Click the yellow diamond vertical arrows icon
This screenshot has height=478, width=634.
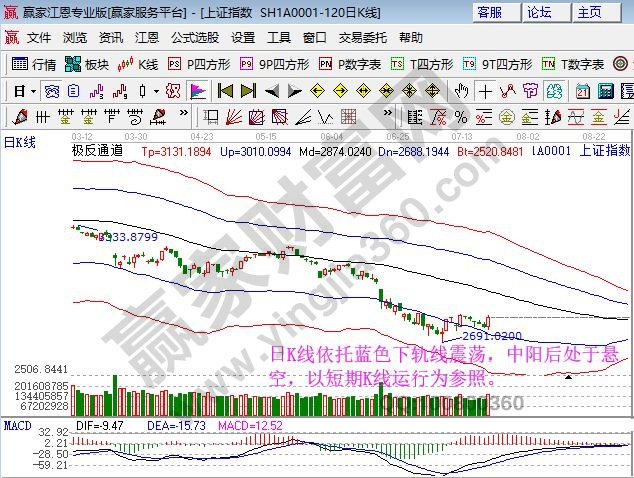click(432, 91)
